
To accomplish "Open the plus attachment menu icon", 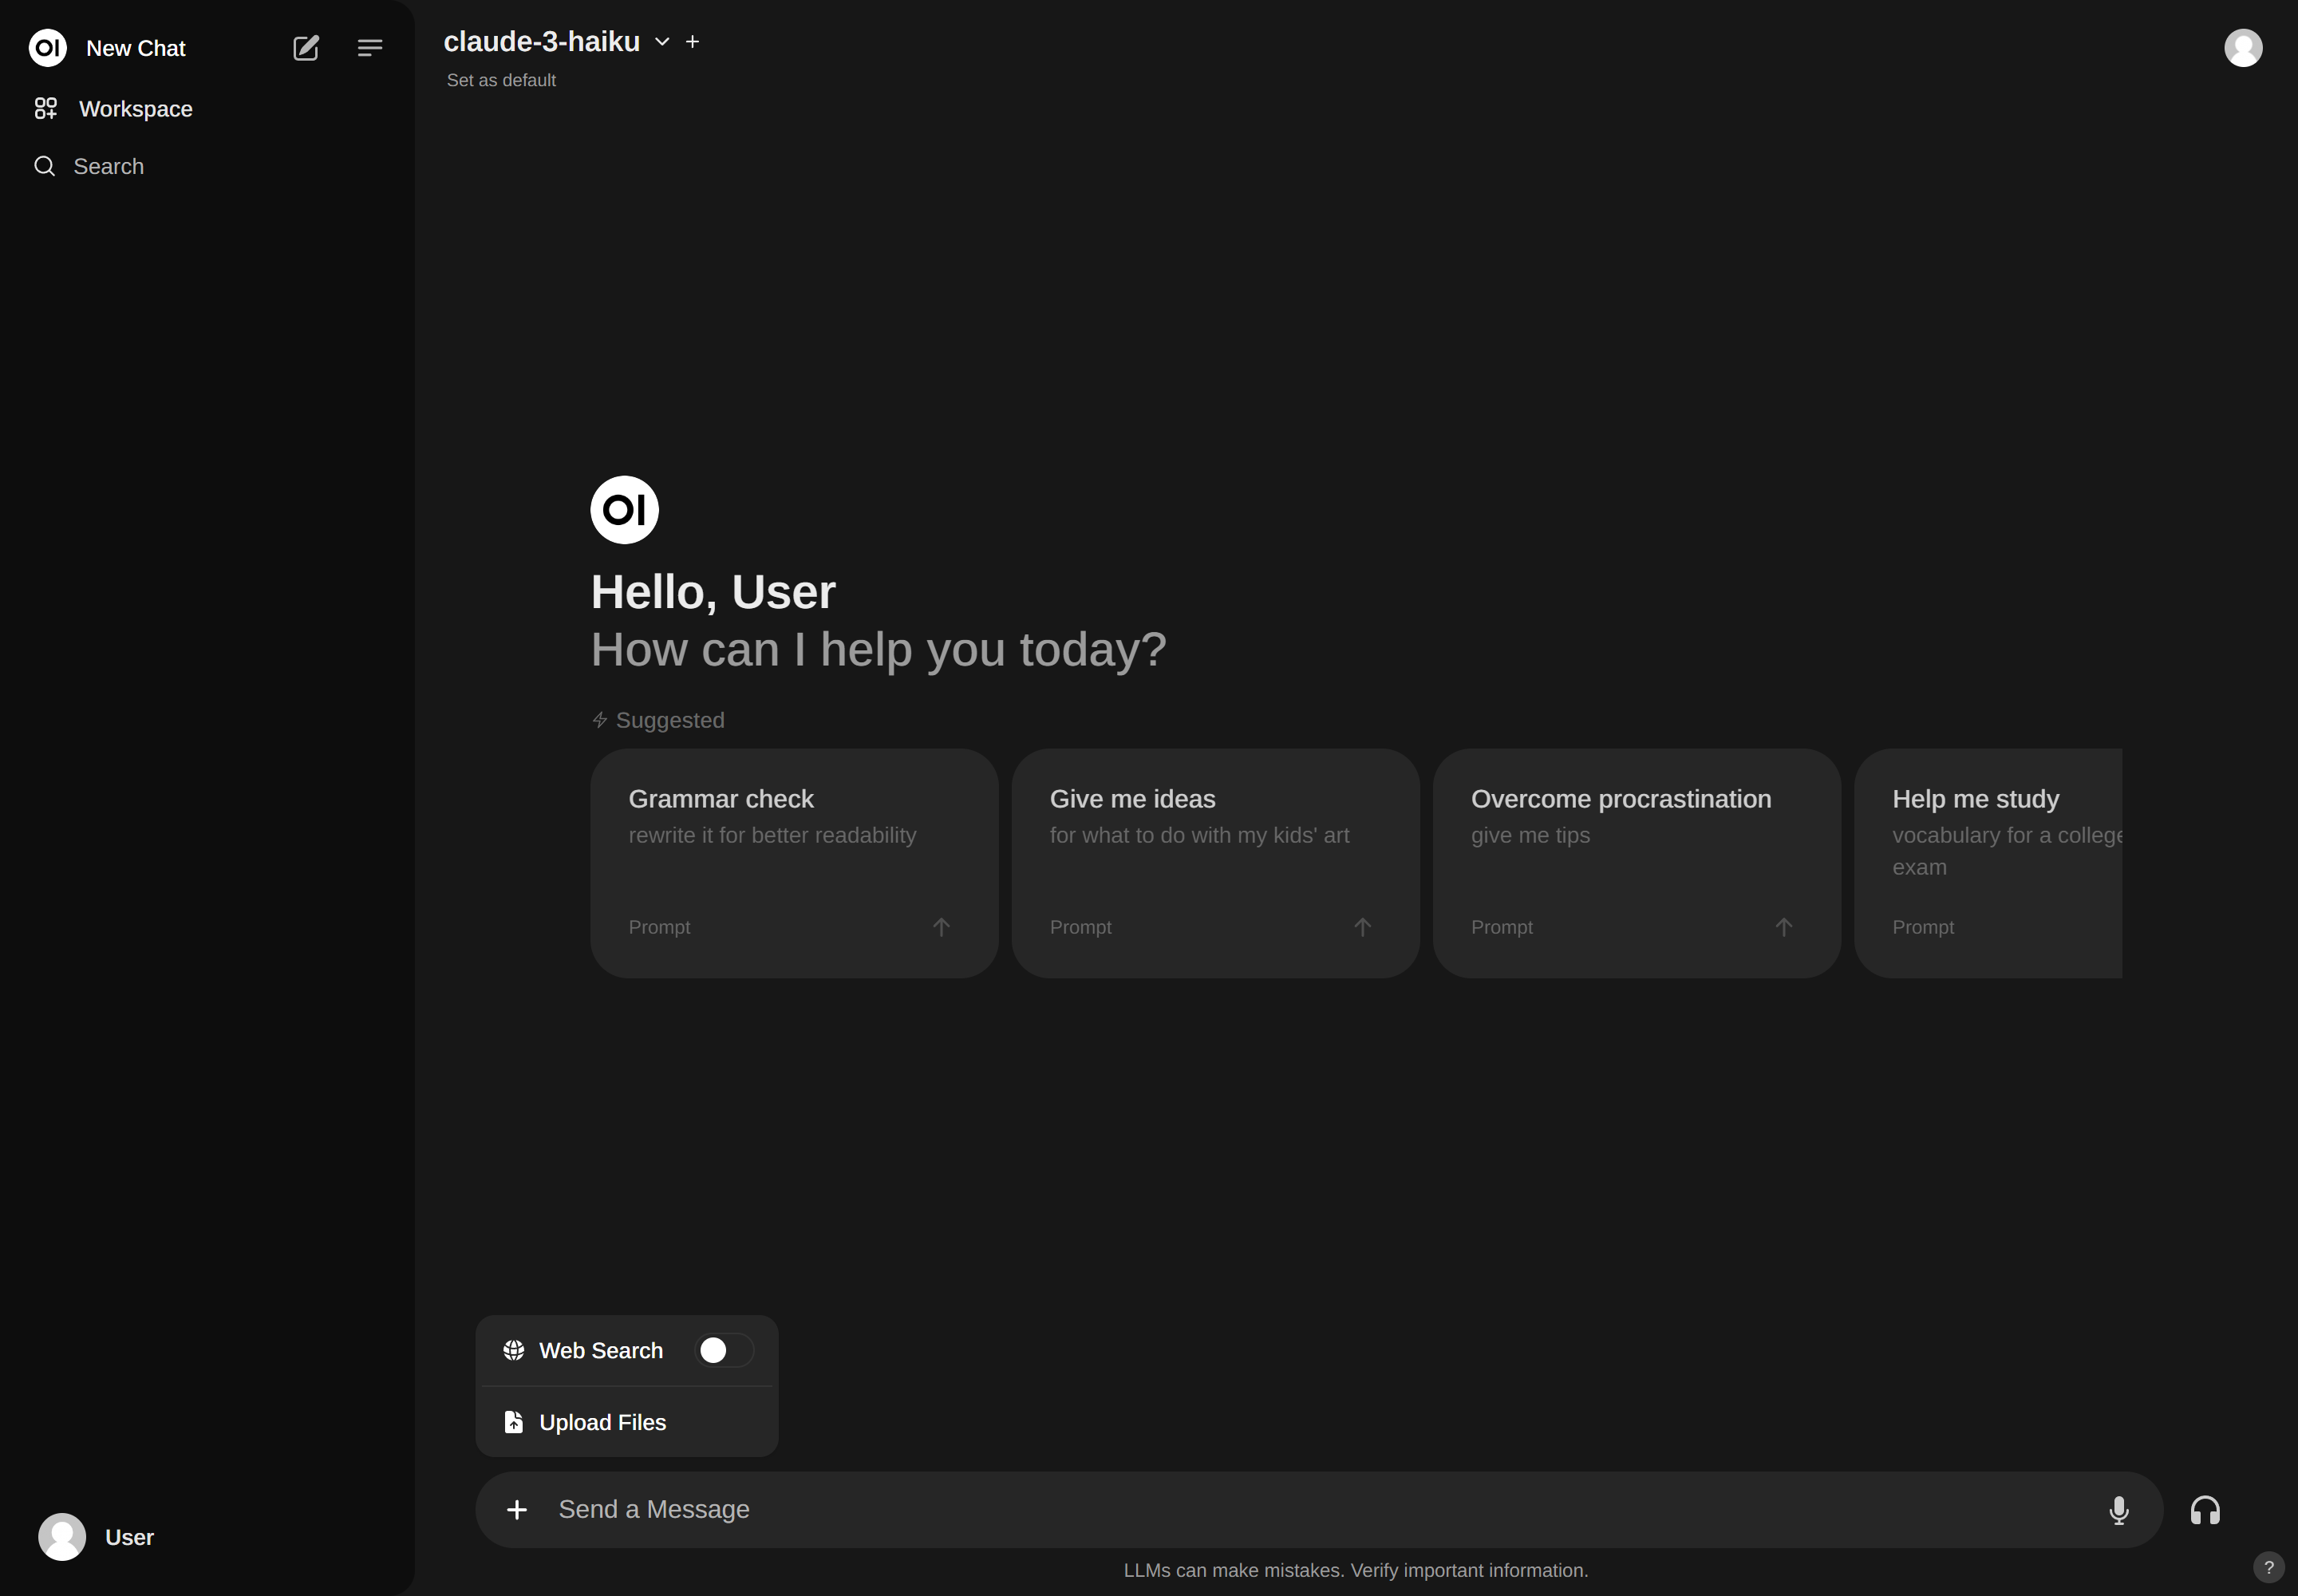I will tap(517, 1510).
